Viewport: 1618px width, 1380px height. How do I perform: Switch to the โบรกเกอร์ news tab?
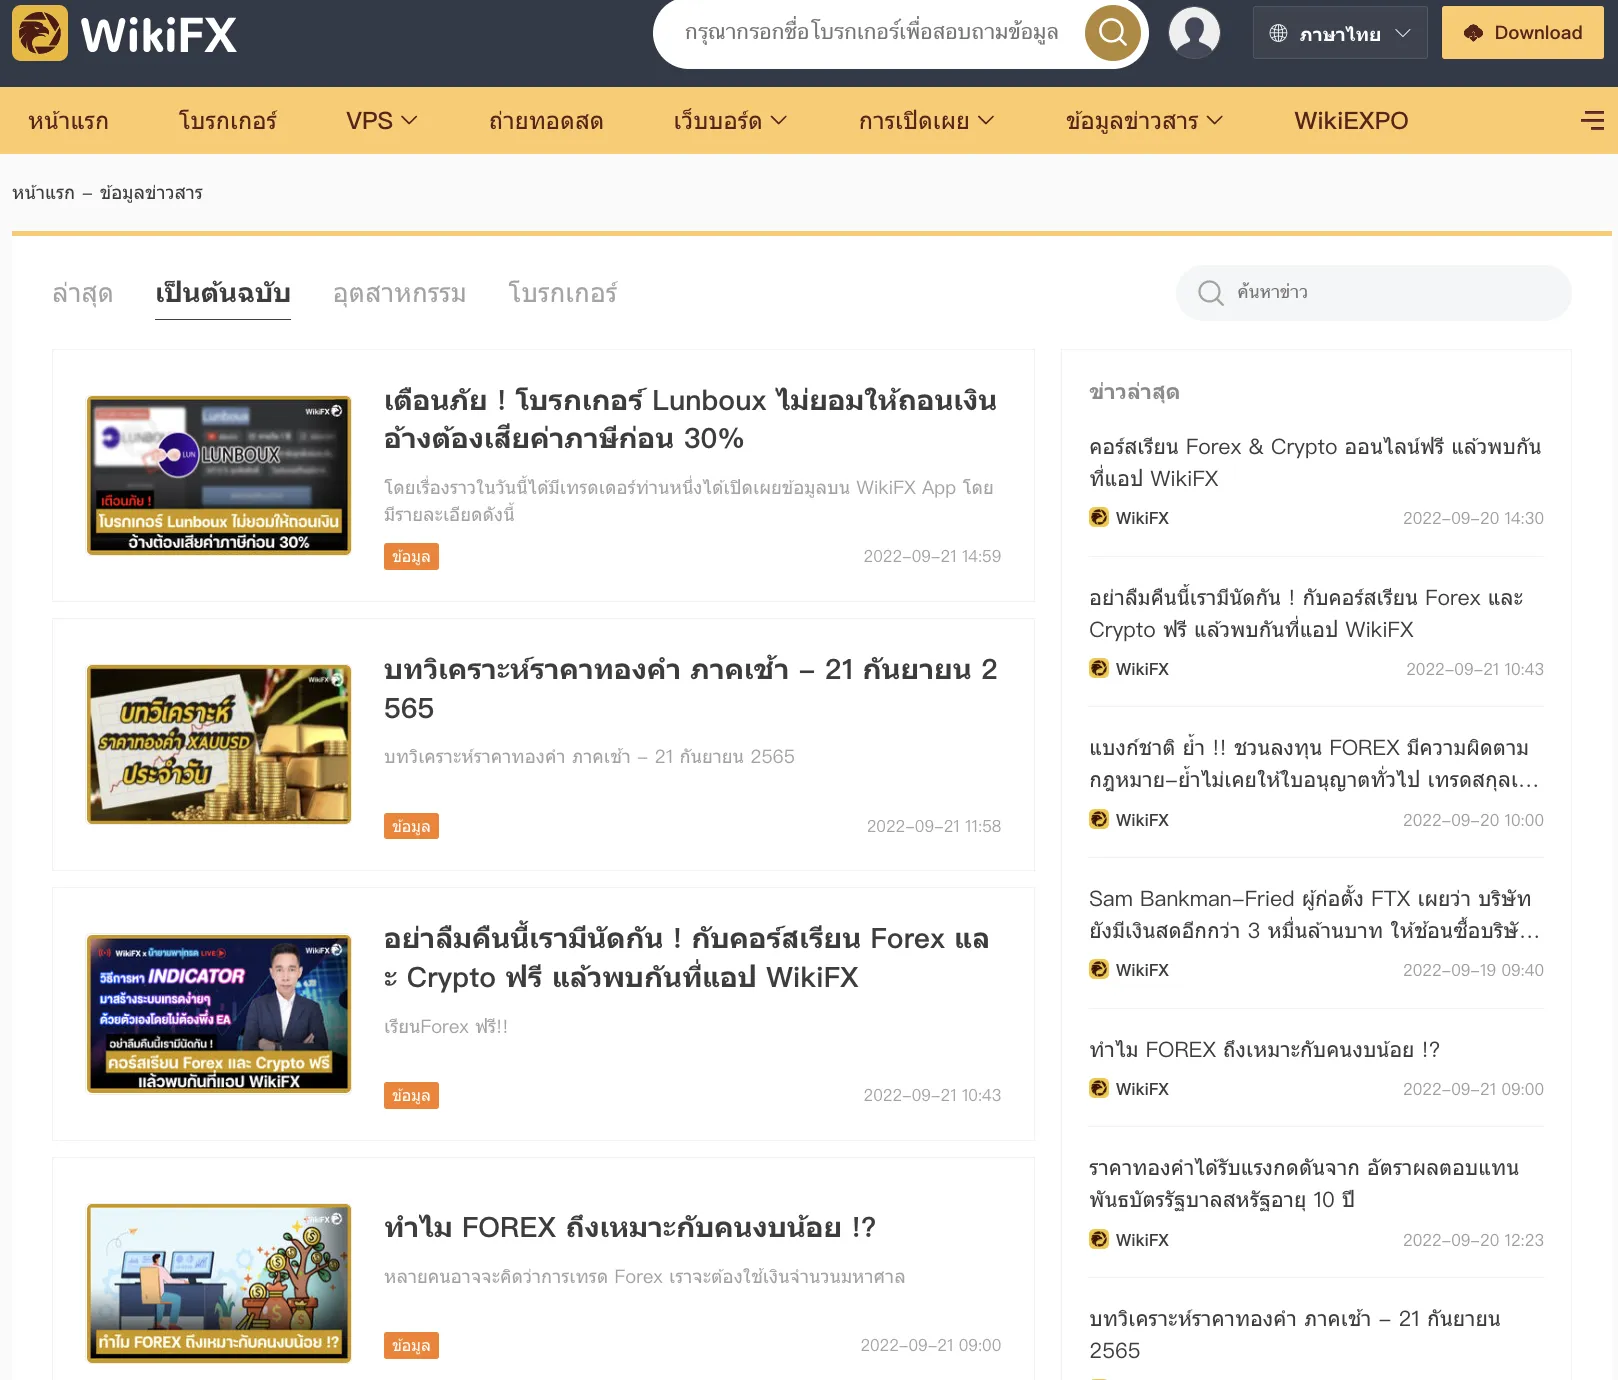(562, 293)
